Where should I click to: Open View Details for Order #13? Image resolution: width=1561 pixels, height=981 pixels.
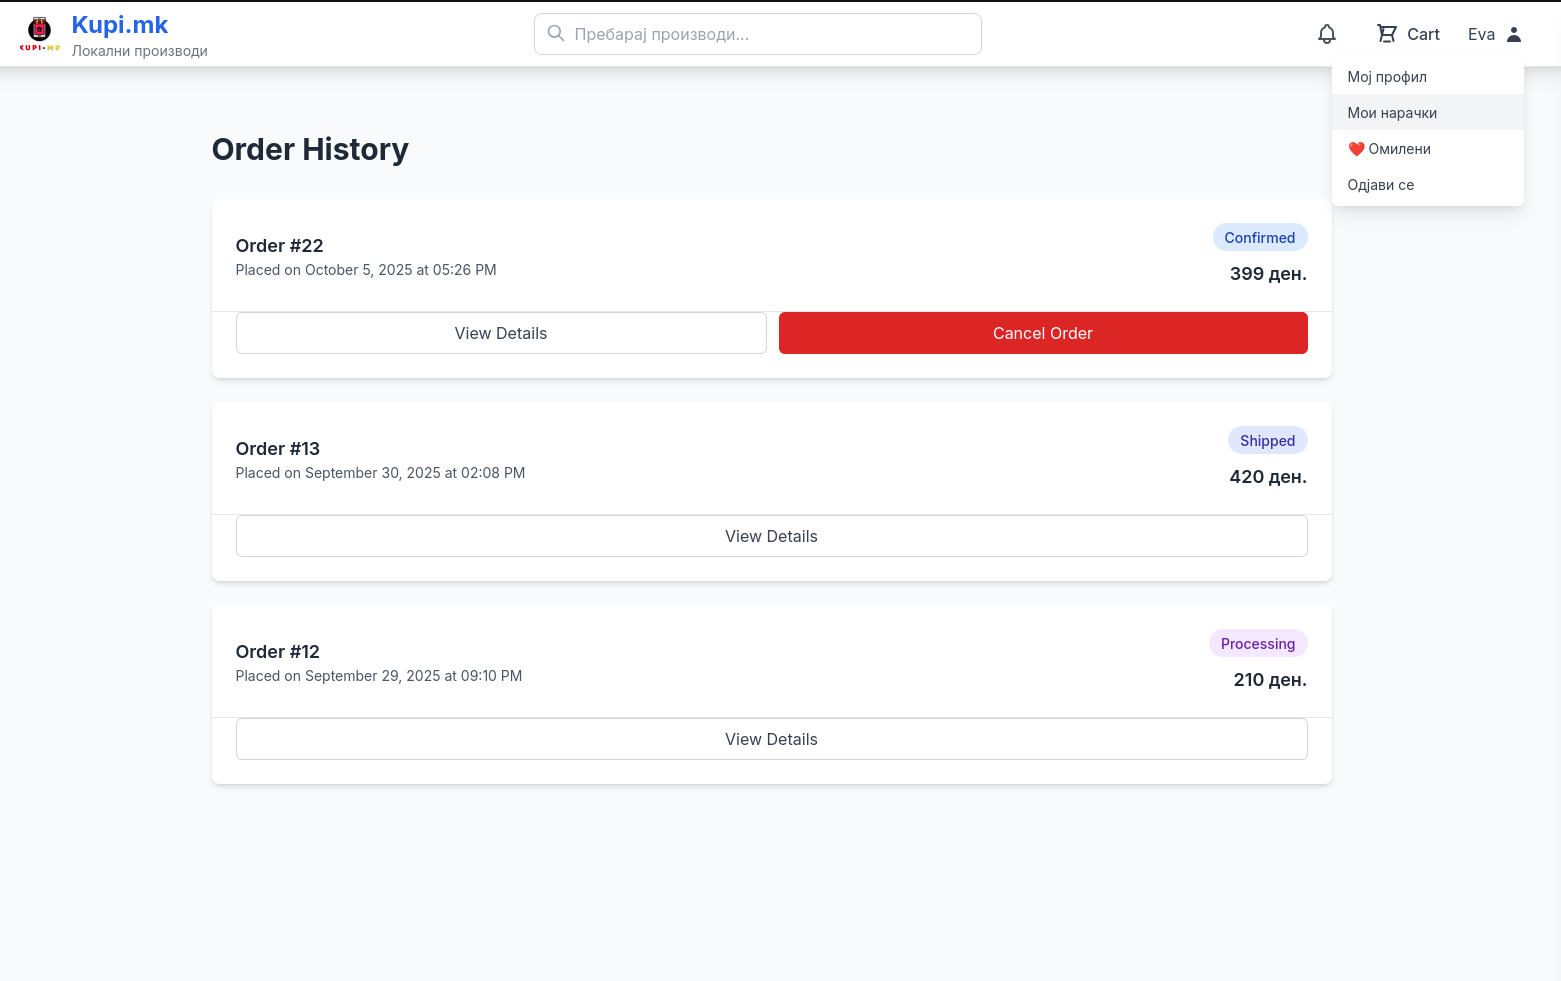coord(771,536)
